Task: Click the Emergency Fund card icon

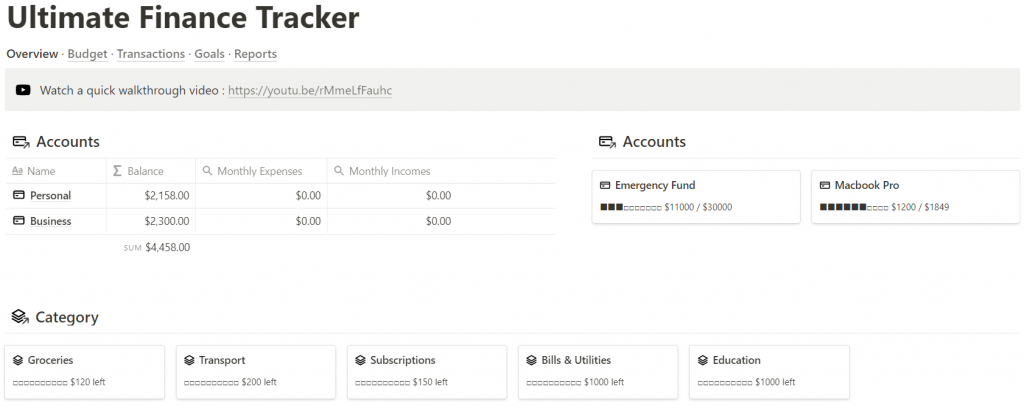Action: [605, 186]
